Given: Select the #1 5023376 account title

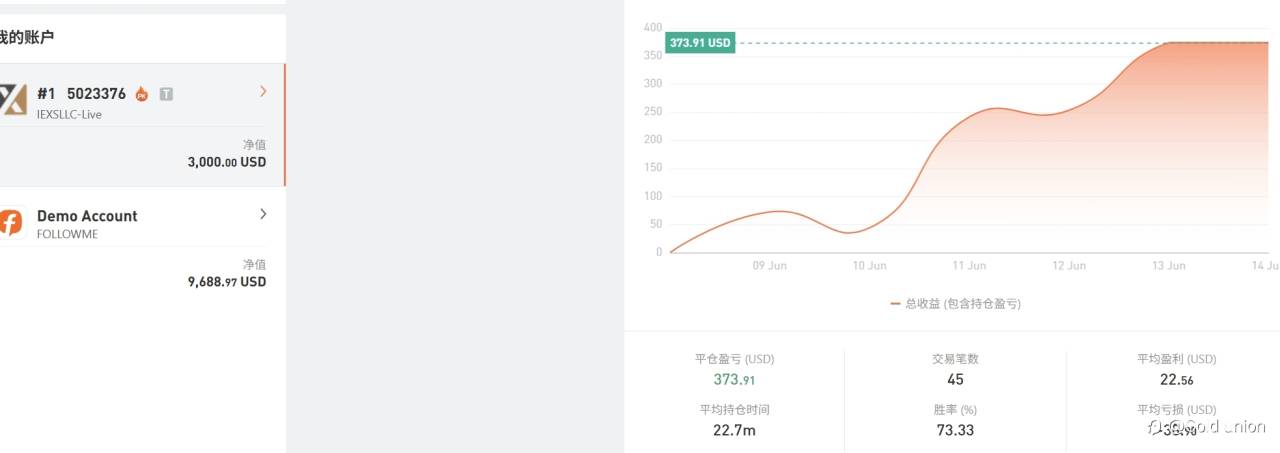Looking at the screenshot, I should (x=81, y=94).
